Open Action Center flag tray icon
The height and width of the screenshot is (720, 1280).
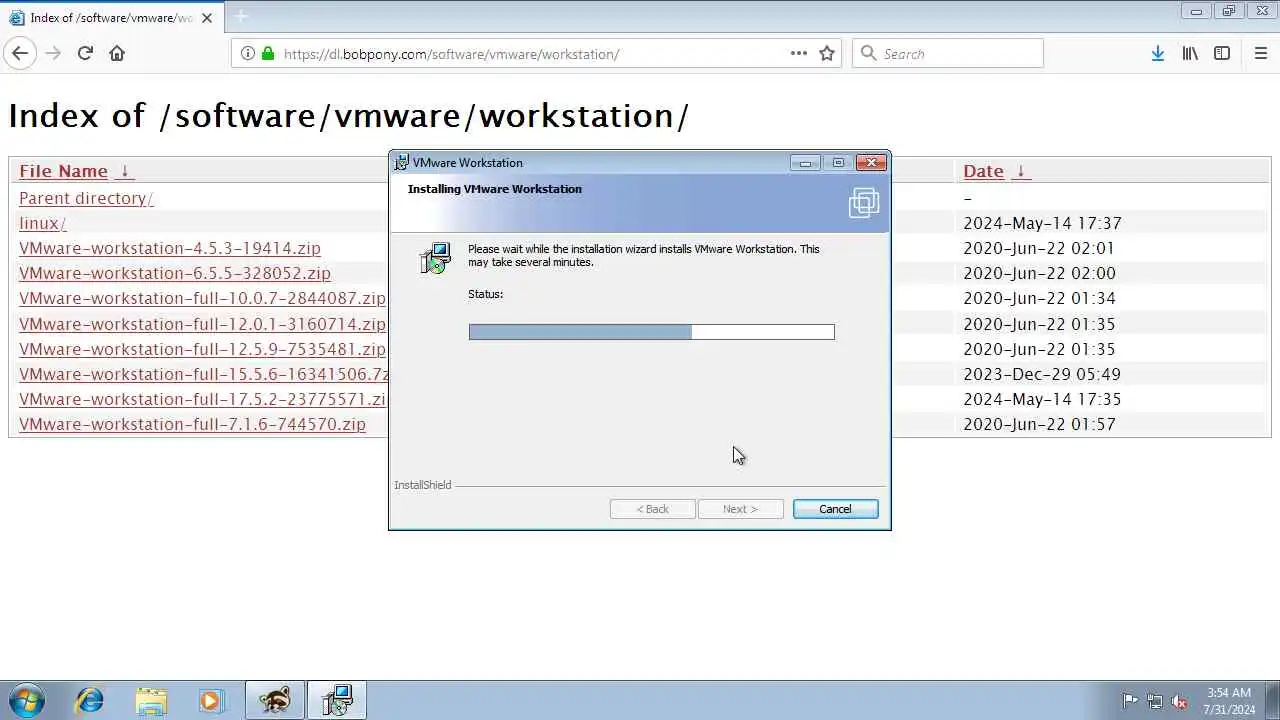click(1130, 701)
